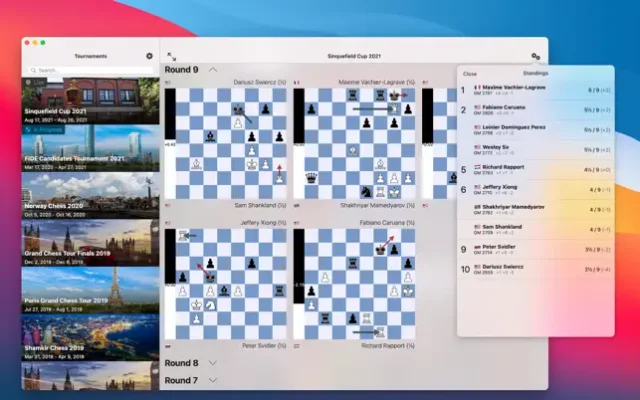Open the Norway Chess 2020 tournament
640x400 pixels.
[90, 196]
